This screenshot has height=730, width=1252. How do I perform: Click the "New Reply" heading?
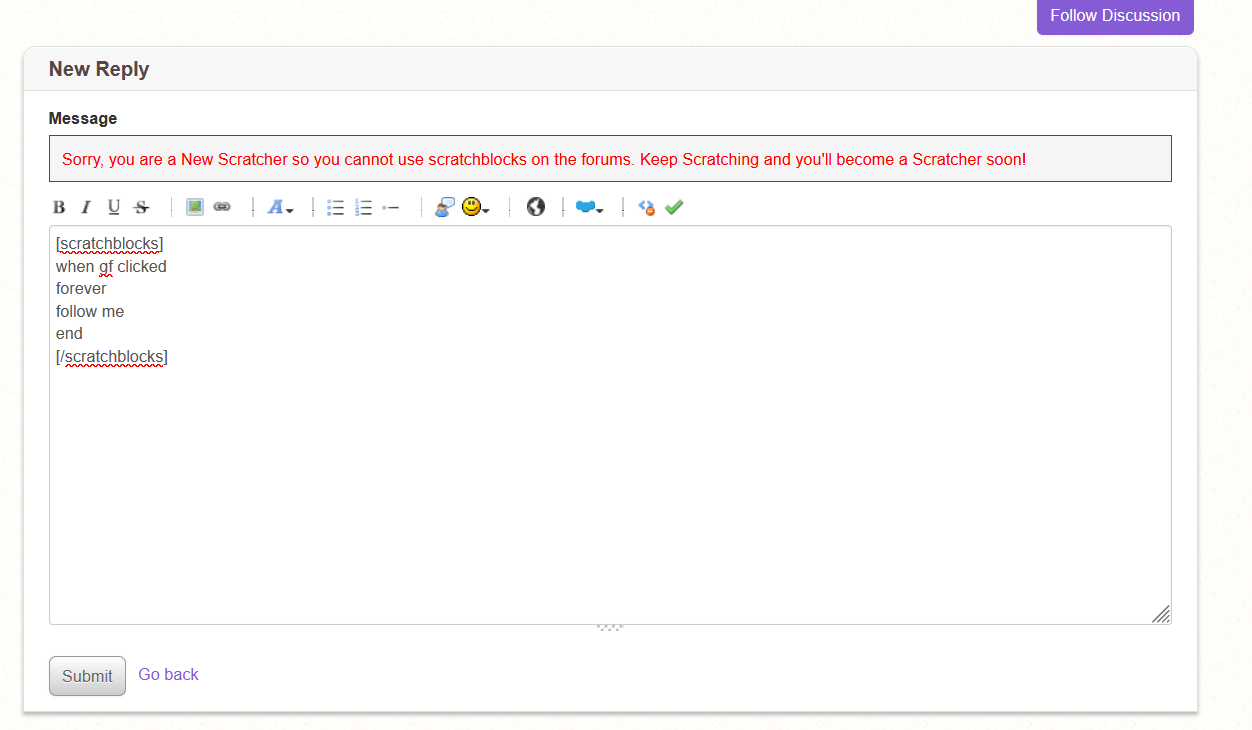99,69
